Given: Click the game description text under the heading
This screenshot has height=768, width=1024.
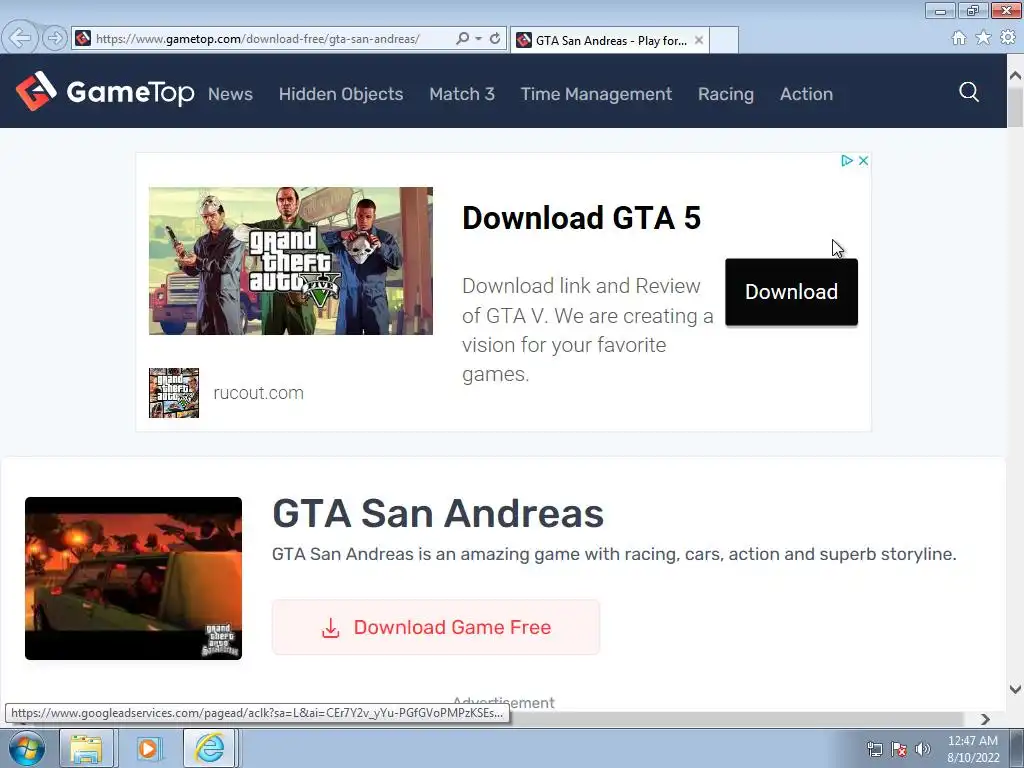Looking at the screenshot, I should 614,554.
